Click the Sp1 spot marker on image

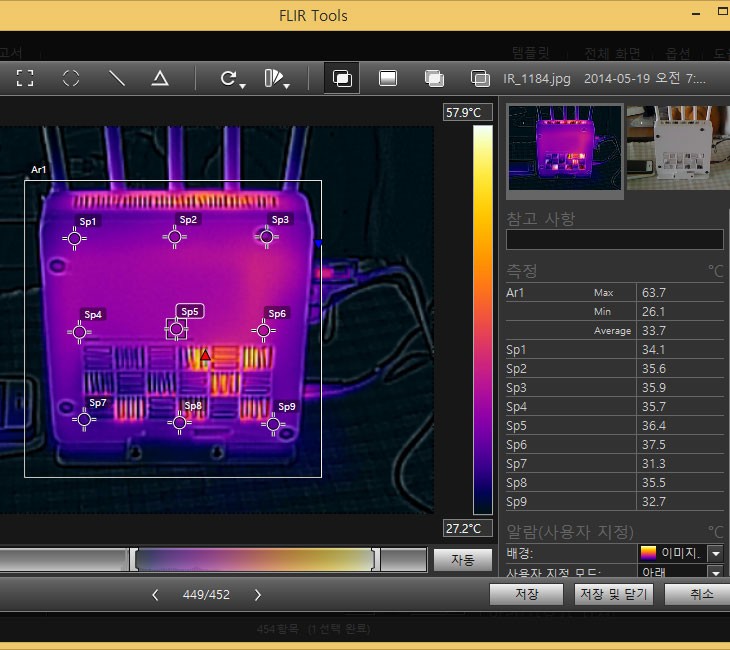(74, 238)
